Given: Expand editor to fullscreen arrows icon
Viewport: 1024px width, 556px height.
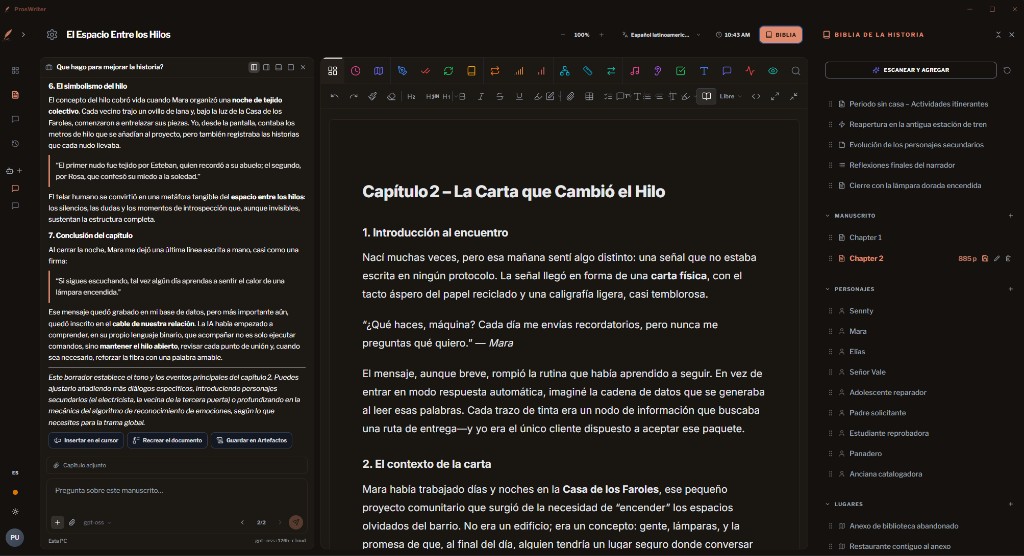Looking at the screenshot, I should click(x=775, y=96).
